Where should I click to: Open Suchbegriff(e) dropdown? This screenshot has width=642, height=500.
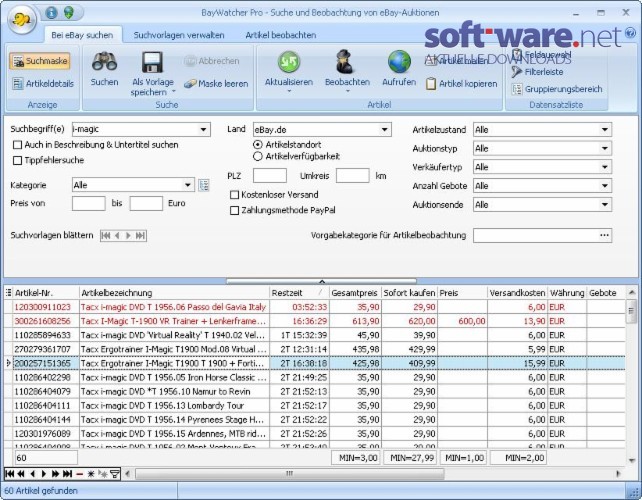click(x=203, y=129)
